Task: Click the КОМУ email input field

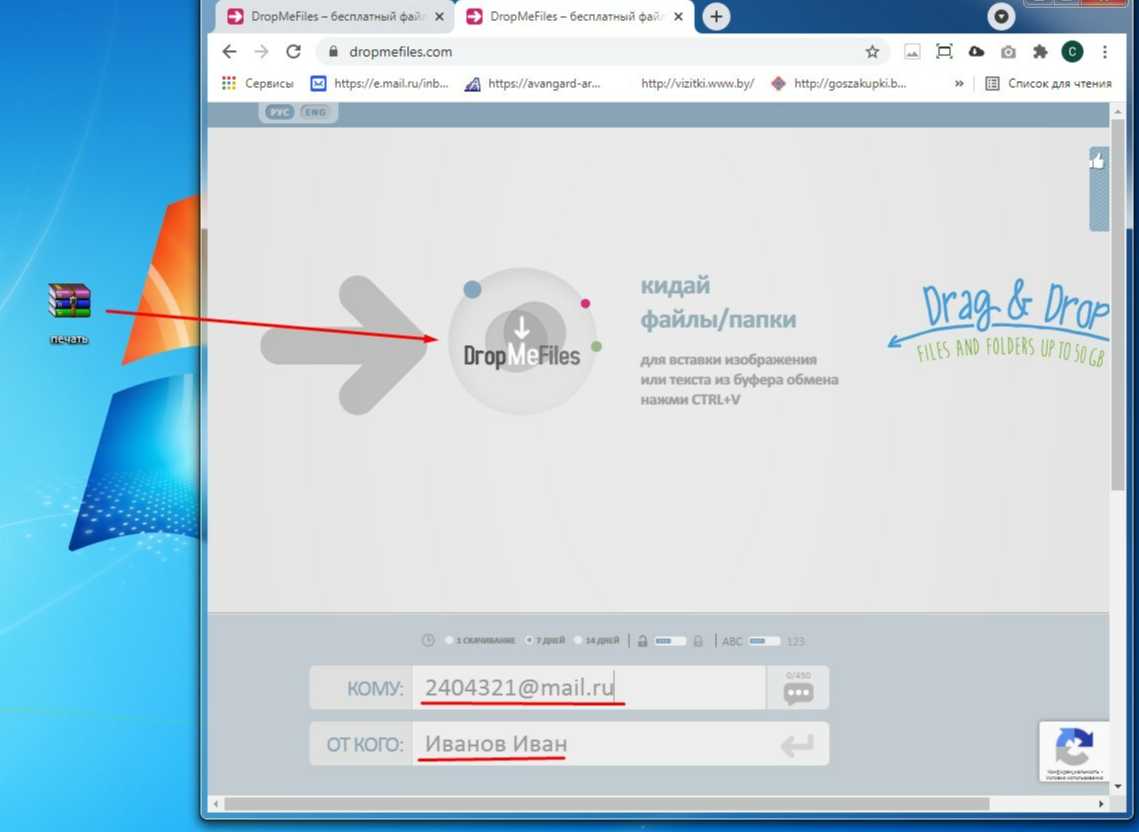Action: click(x=588, y=687)
